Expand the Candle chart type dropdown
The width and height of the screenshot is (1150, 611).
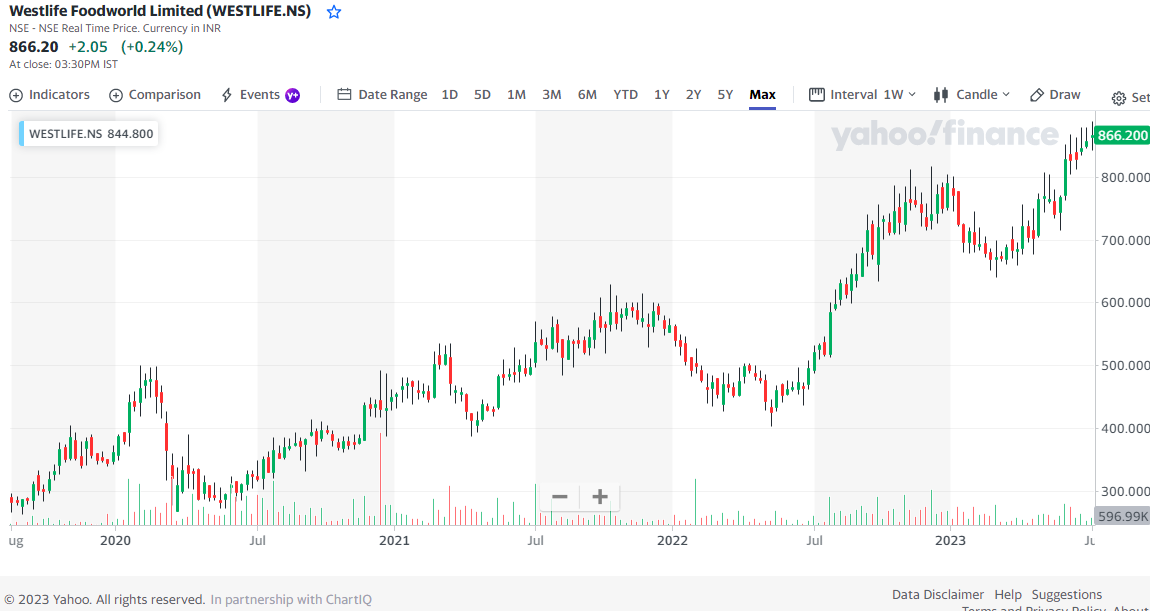coord(972,95)
